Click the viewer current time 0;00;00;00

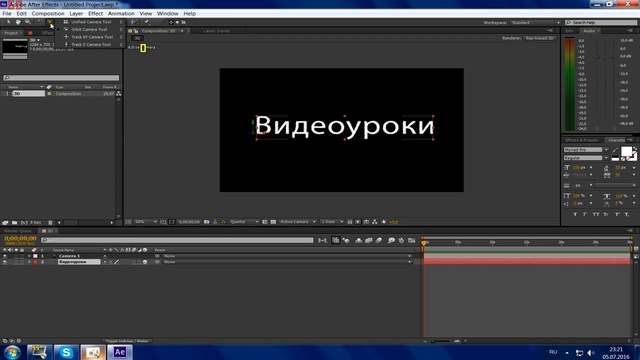point(189,222)
